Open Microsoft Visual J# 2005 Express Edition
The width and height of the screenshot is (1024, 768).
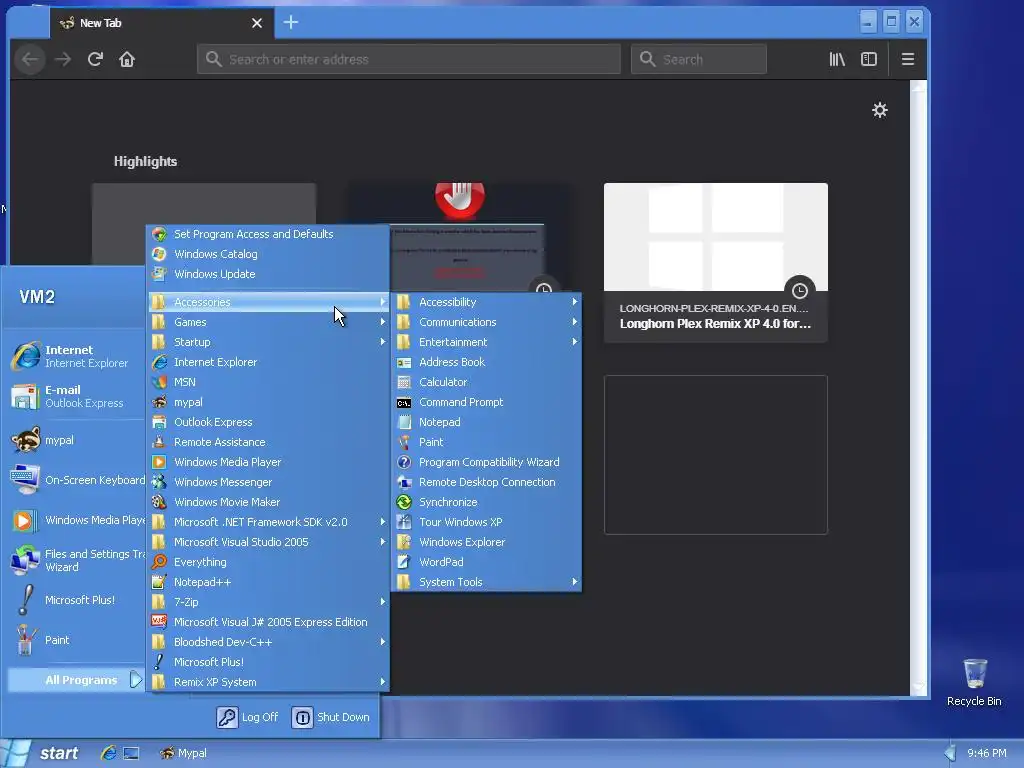point(268,622)
